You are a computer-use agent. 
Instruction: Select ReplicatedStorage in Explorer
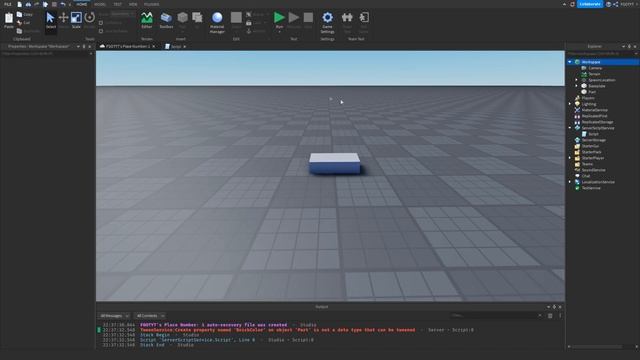pyautogui.click(x=598, y=122)
